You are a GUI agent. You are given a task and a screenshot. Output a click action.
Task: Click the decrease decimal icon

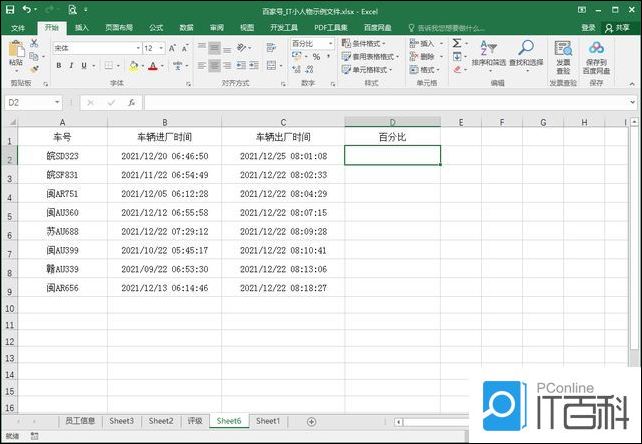pyautogui.click(x=309, y=69)
